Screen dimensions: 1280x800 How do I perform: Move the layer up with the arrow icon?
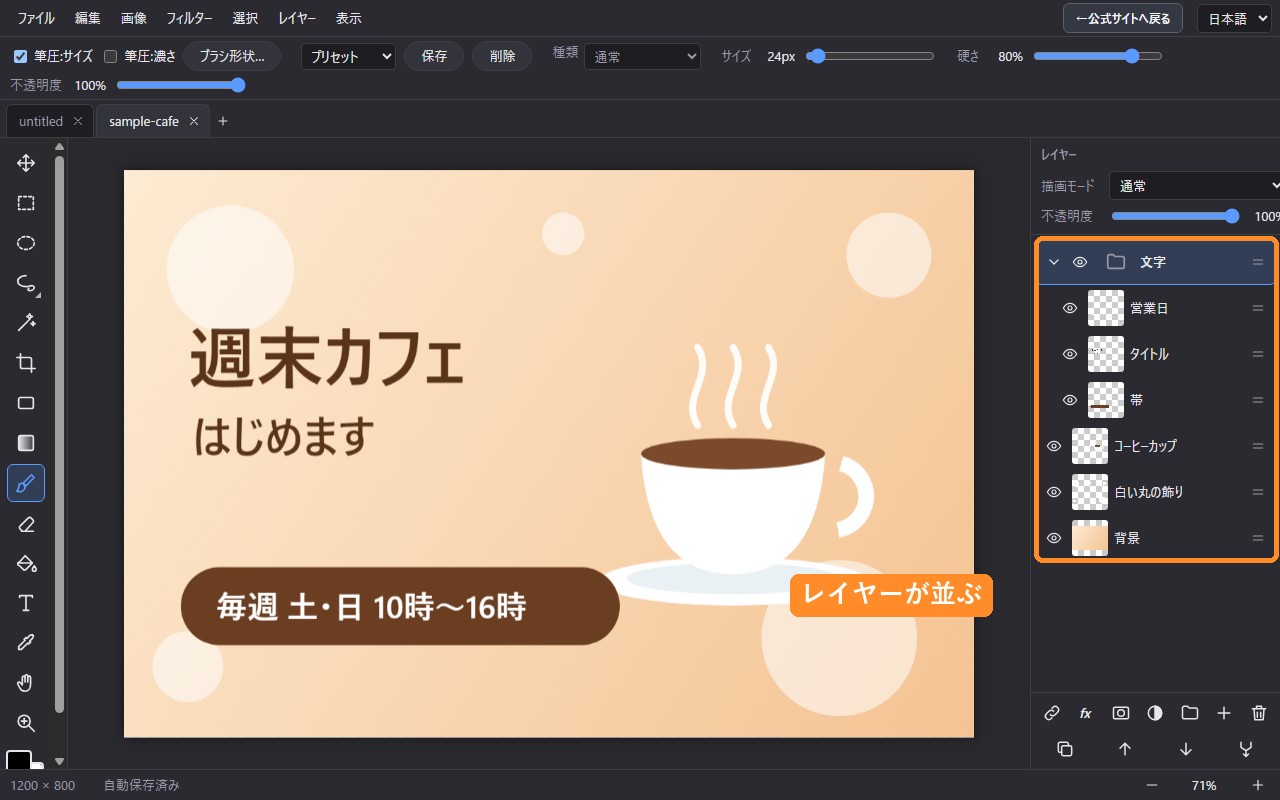pyautogui.click(x=1125, y=749)
